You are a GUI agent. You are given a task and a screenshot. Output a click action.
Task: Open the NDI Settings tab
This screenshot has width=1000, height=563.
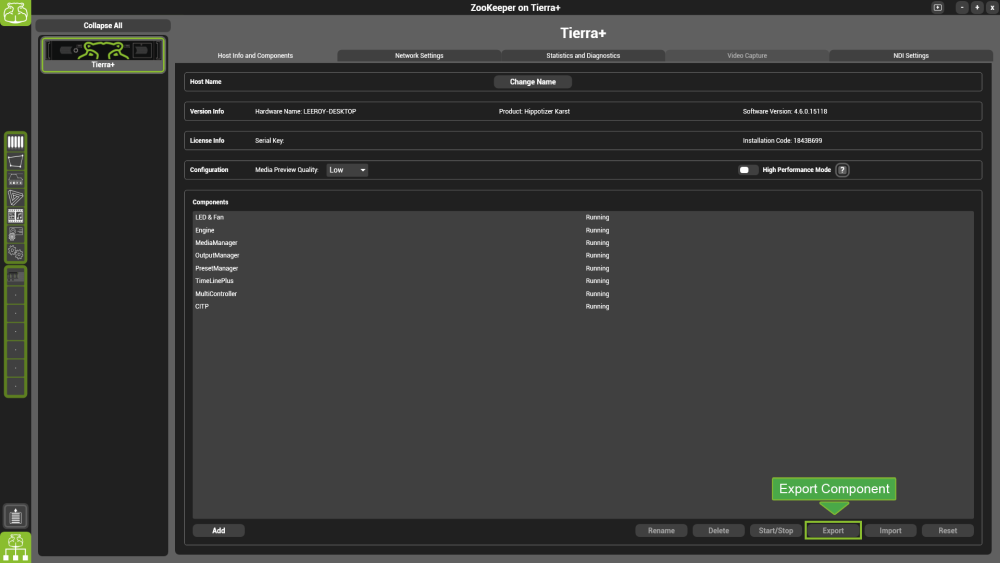pos(911,55)
